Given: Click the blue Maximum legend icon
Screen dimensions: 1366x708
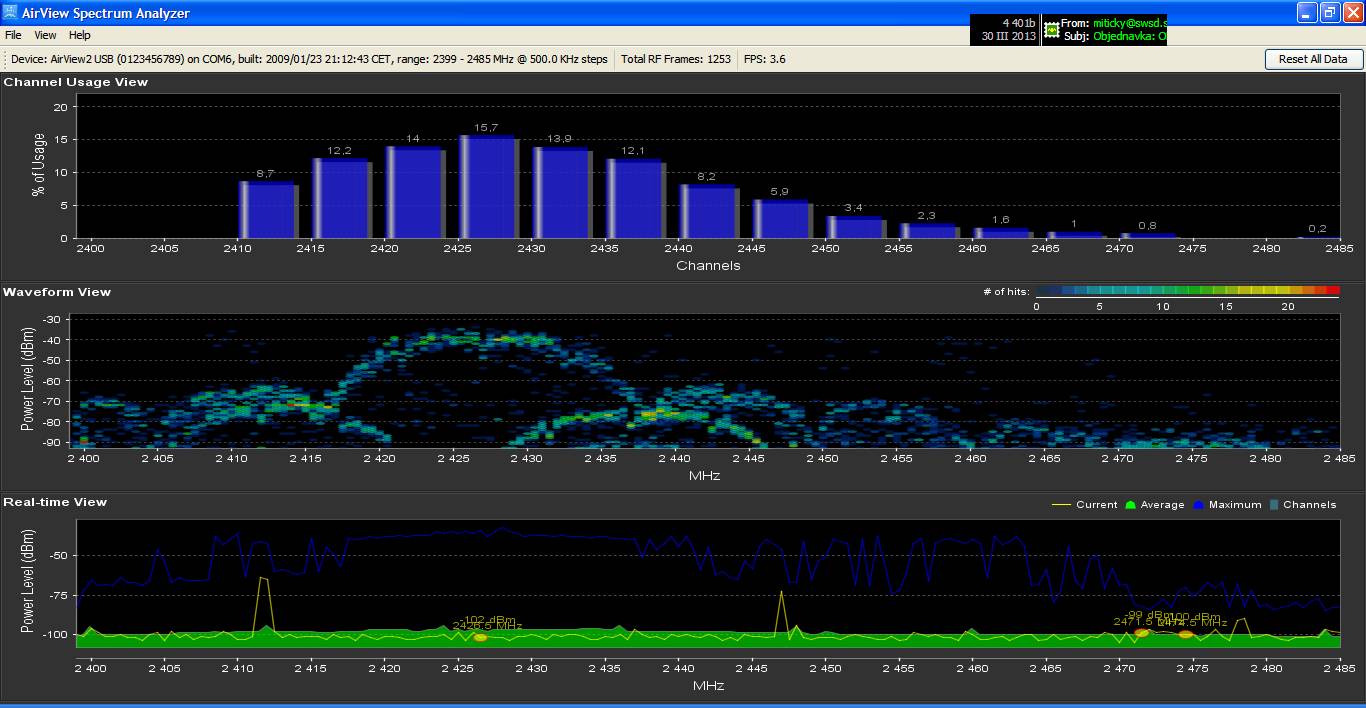Looking at the screenshot, I should coord(1199,505).
